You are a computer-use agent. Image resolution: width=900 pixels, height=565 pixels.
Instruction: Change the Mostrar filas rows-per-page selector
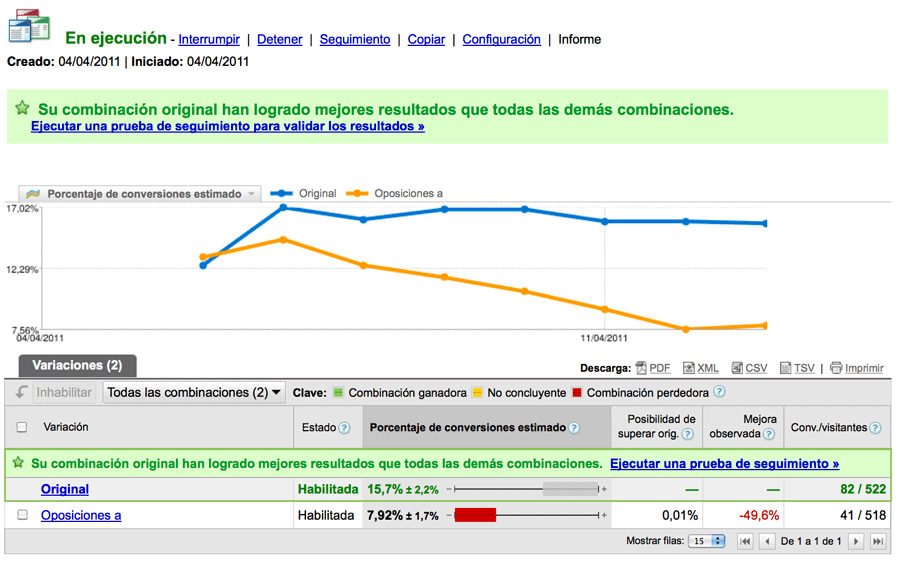[x=707, y=541]
